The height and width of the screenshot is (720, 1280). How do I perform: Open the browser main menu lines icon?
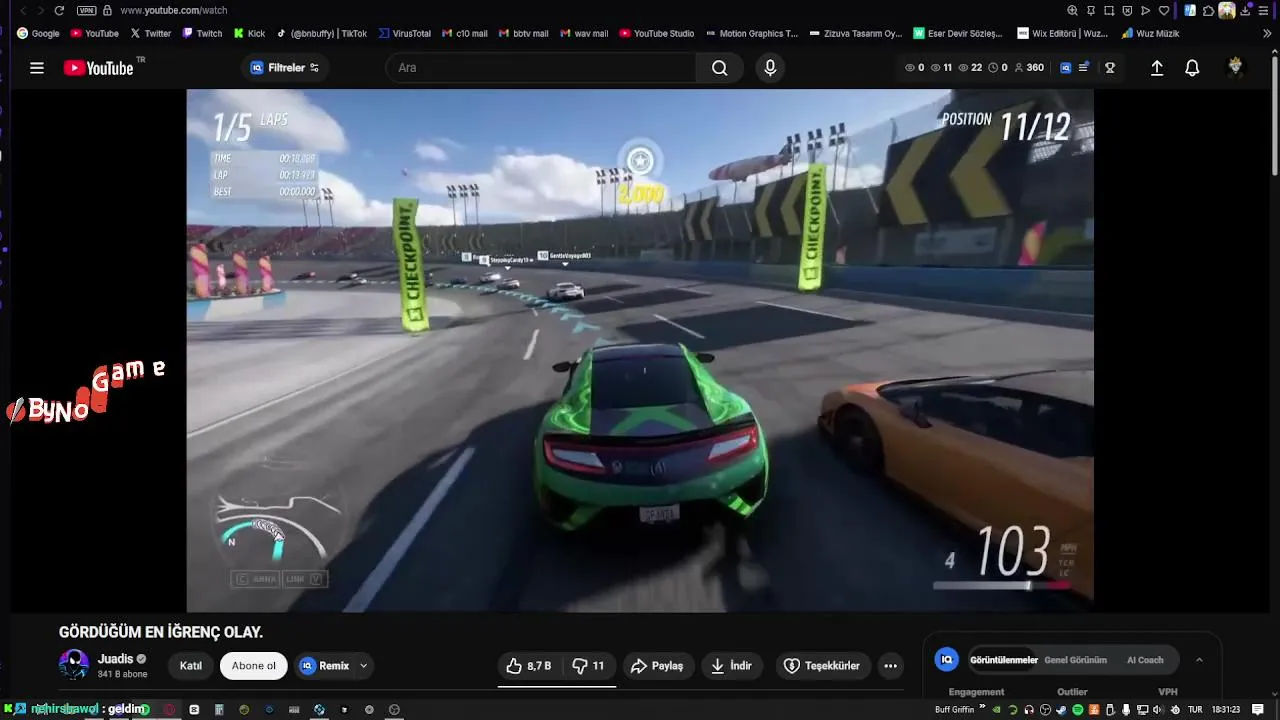[x=1264, y=10]
